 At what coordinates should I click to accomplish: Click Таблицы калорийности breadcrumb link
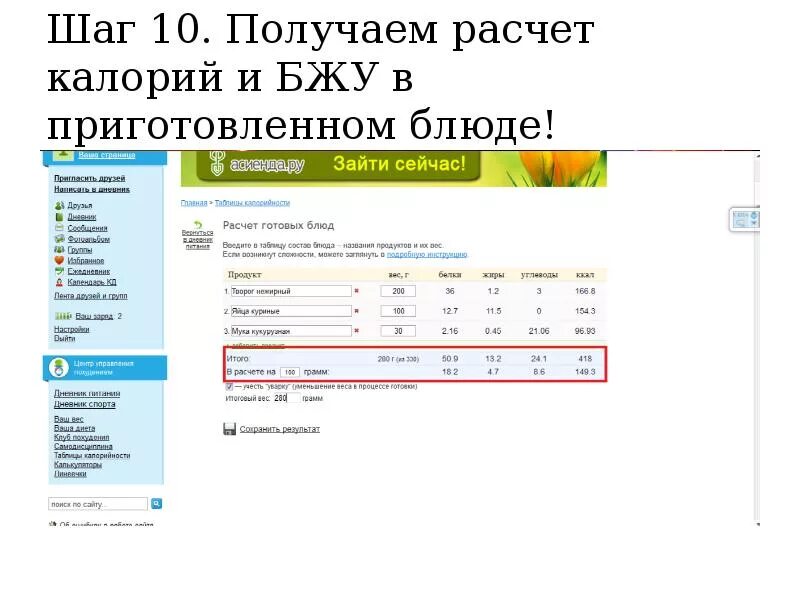(252, 203)
